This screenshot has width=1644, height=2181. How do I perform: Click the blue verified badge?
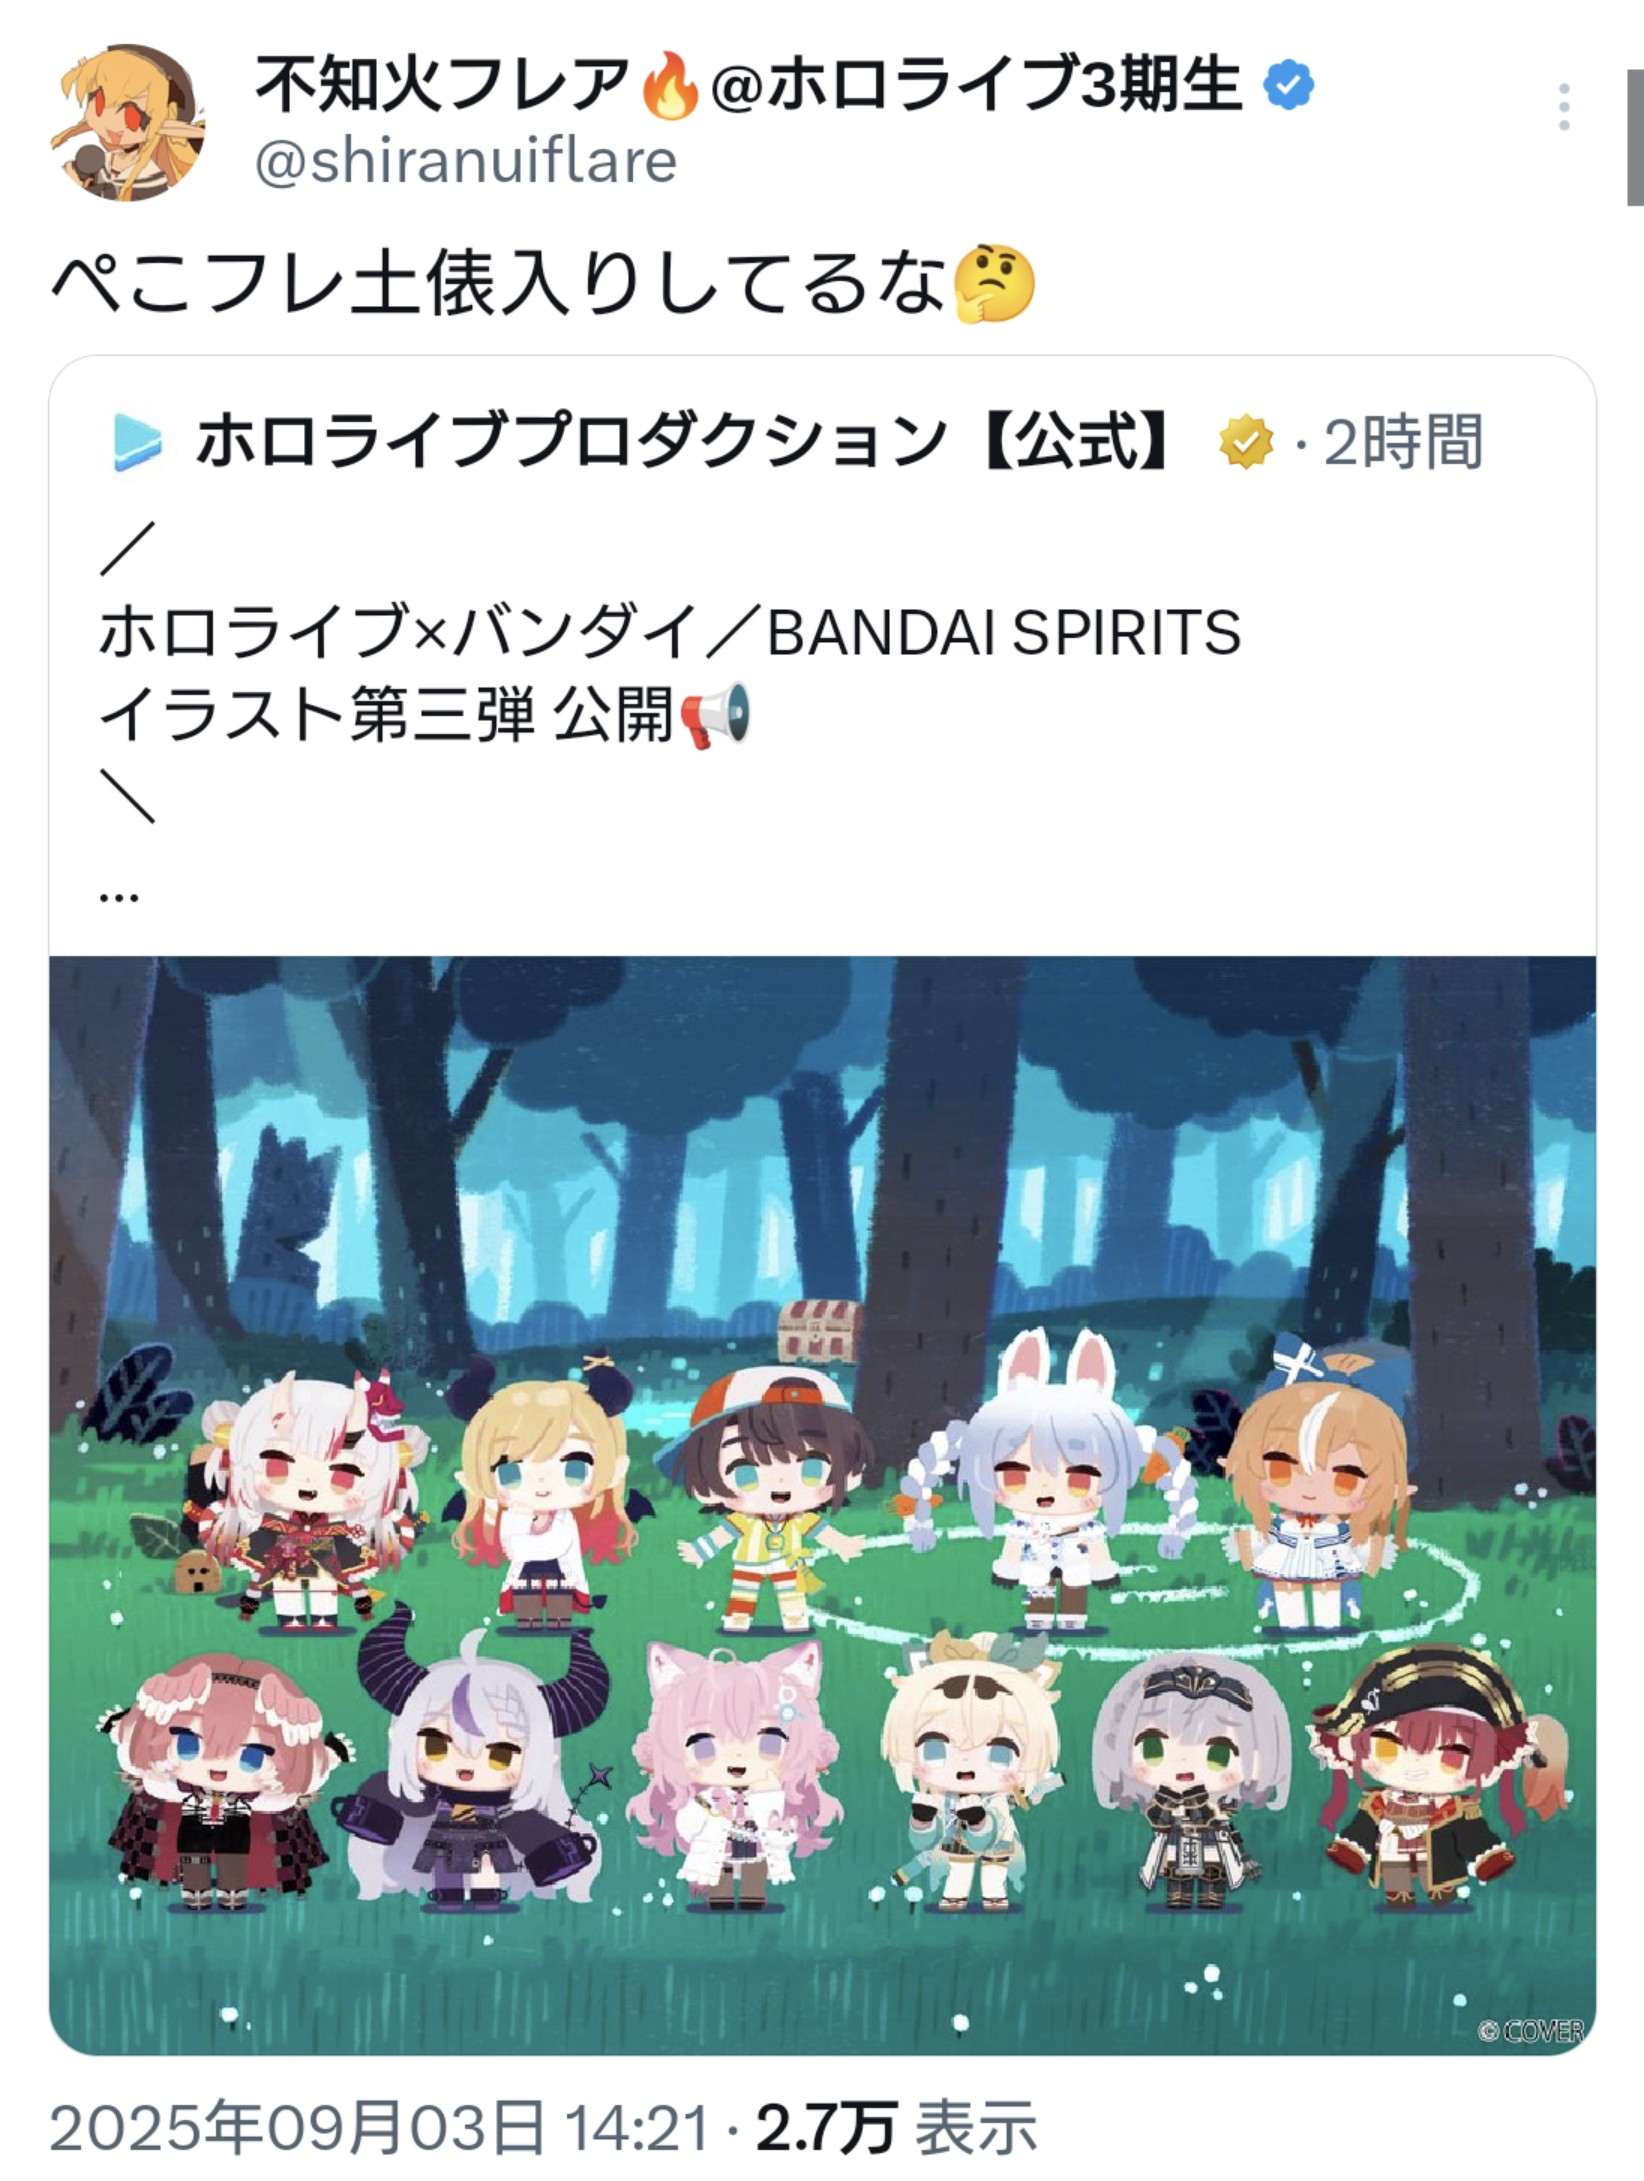point(1289,85)
